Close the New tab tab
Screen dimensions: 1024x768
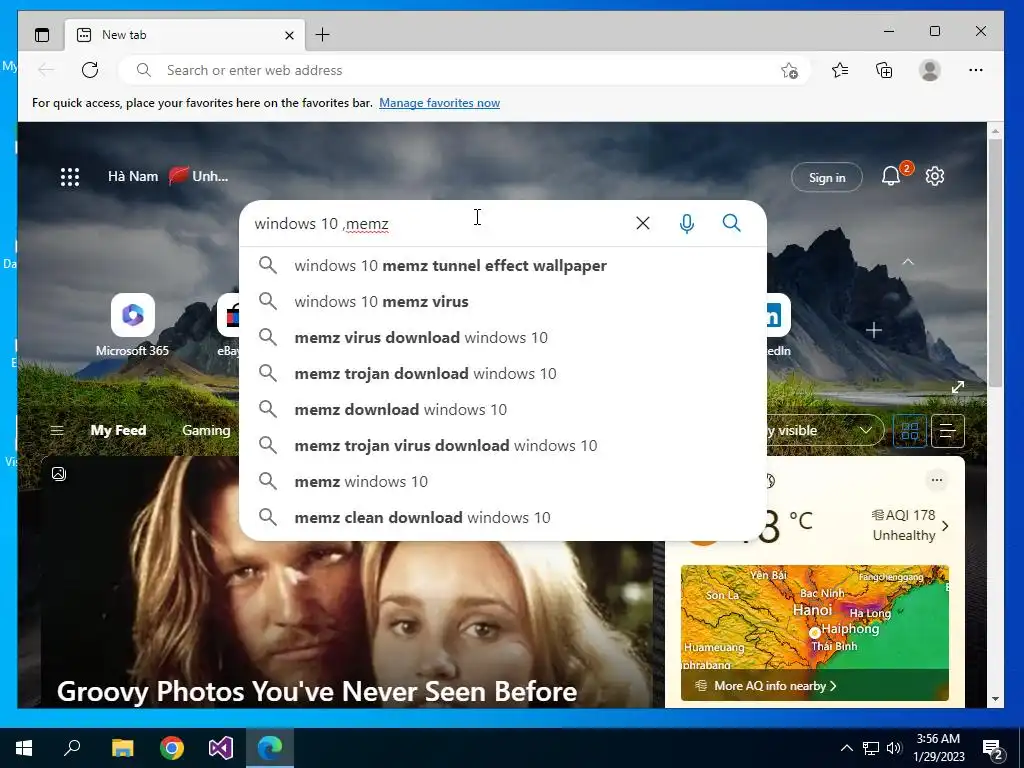pos(289,35)
